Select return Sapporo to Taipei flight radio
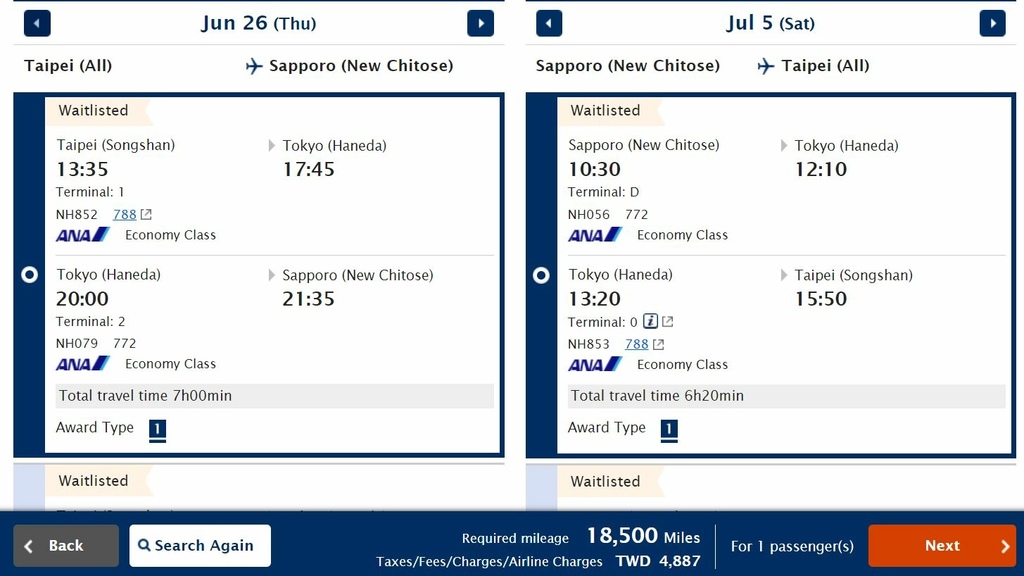The width and height of the screenshot is (1024, 576). (x=541, y=275)
